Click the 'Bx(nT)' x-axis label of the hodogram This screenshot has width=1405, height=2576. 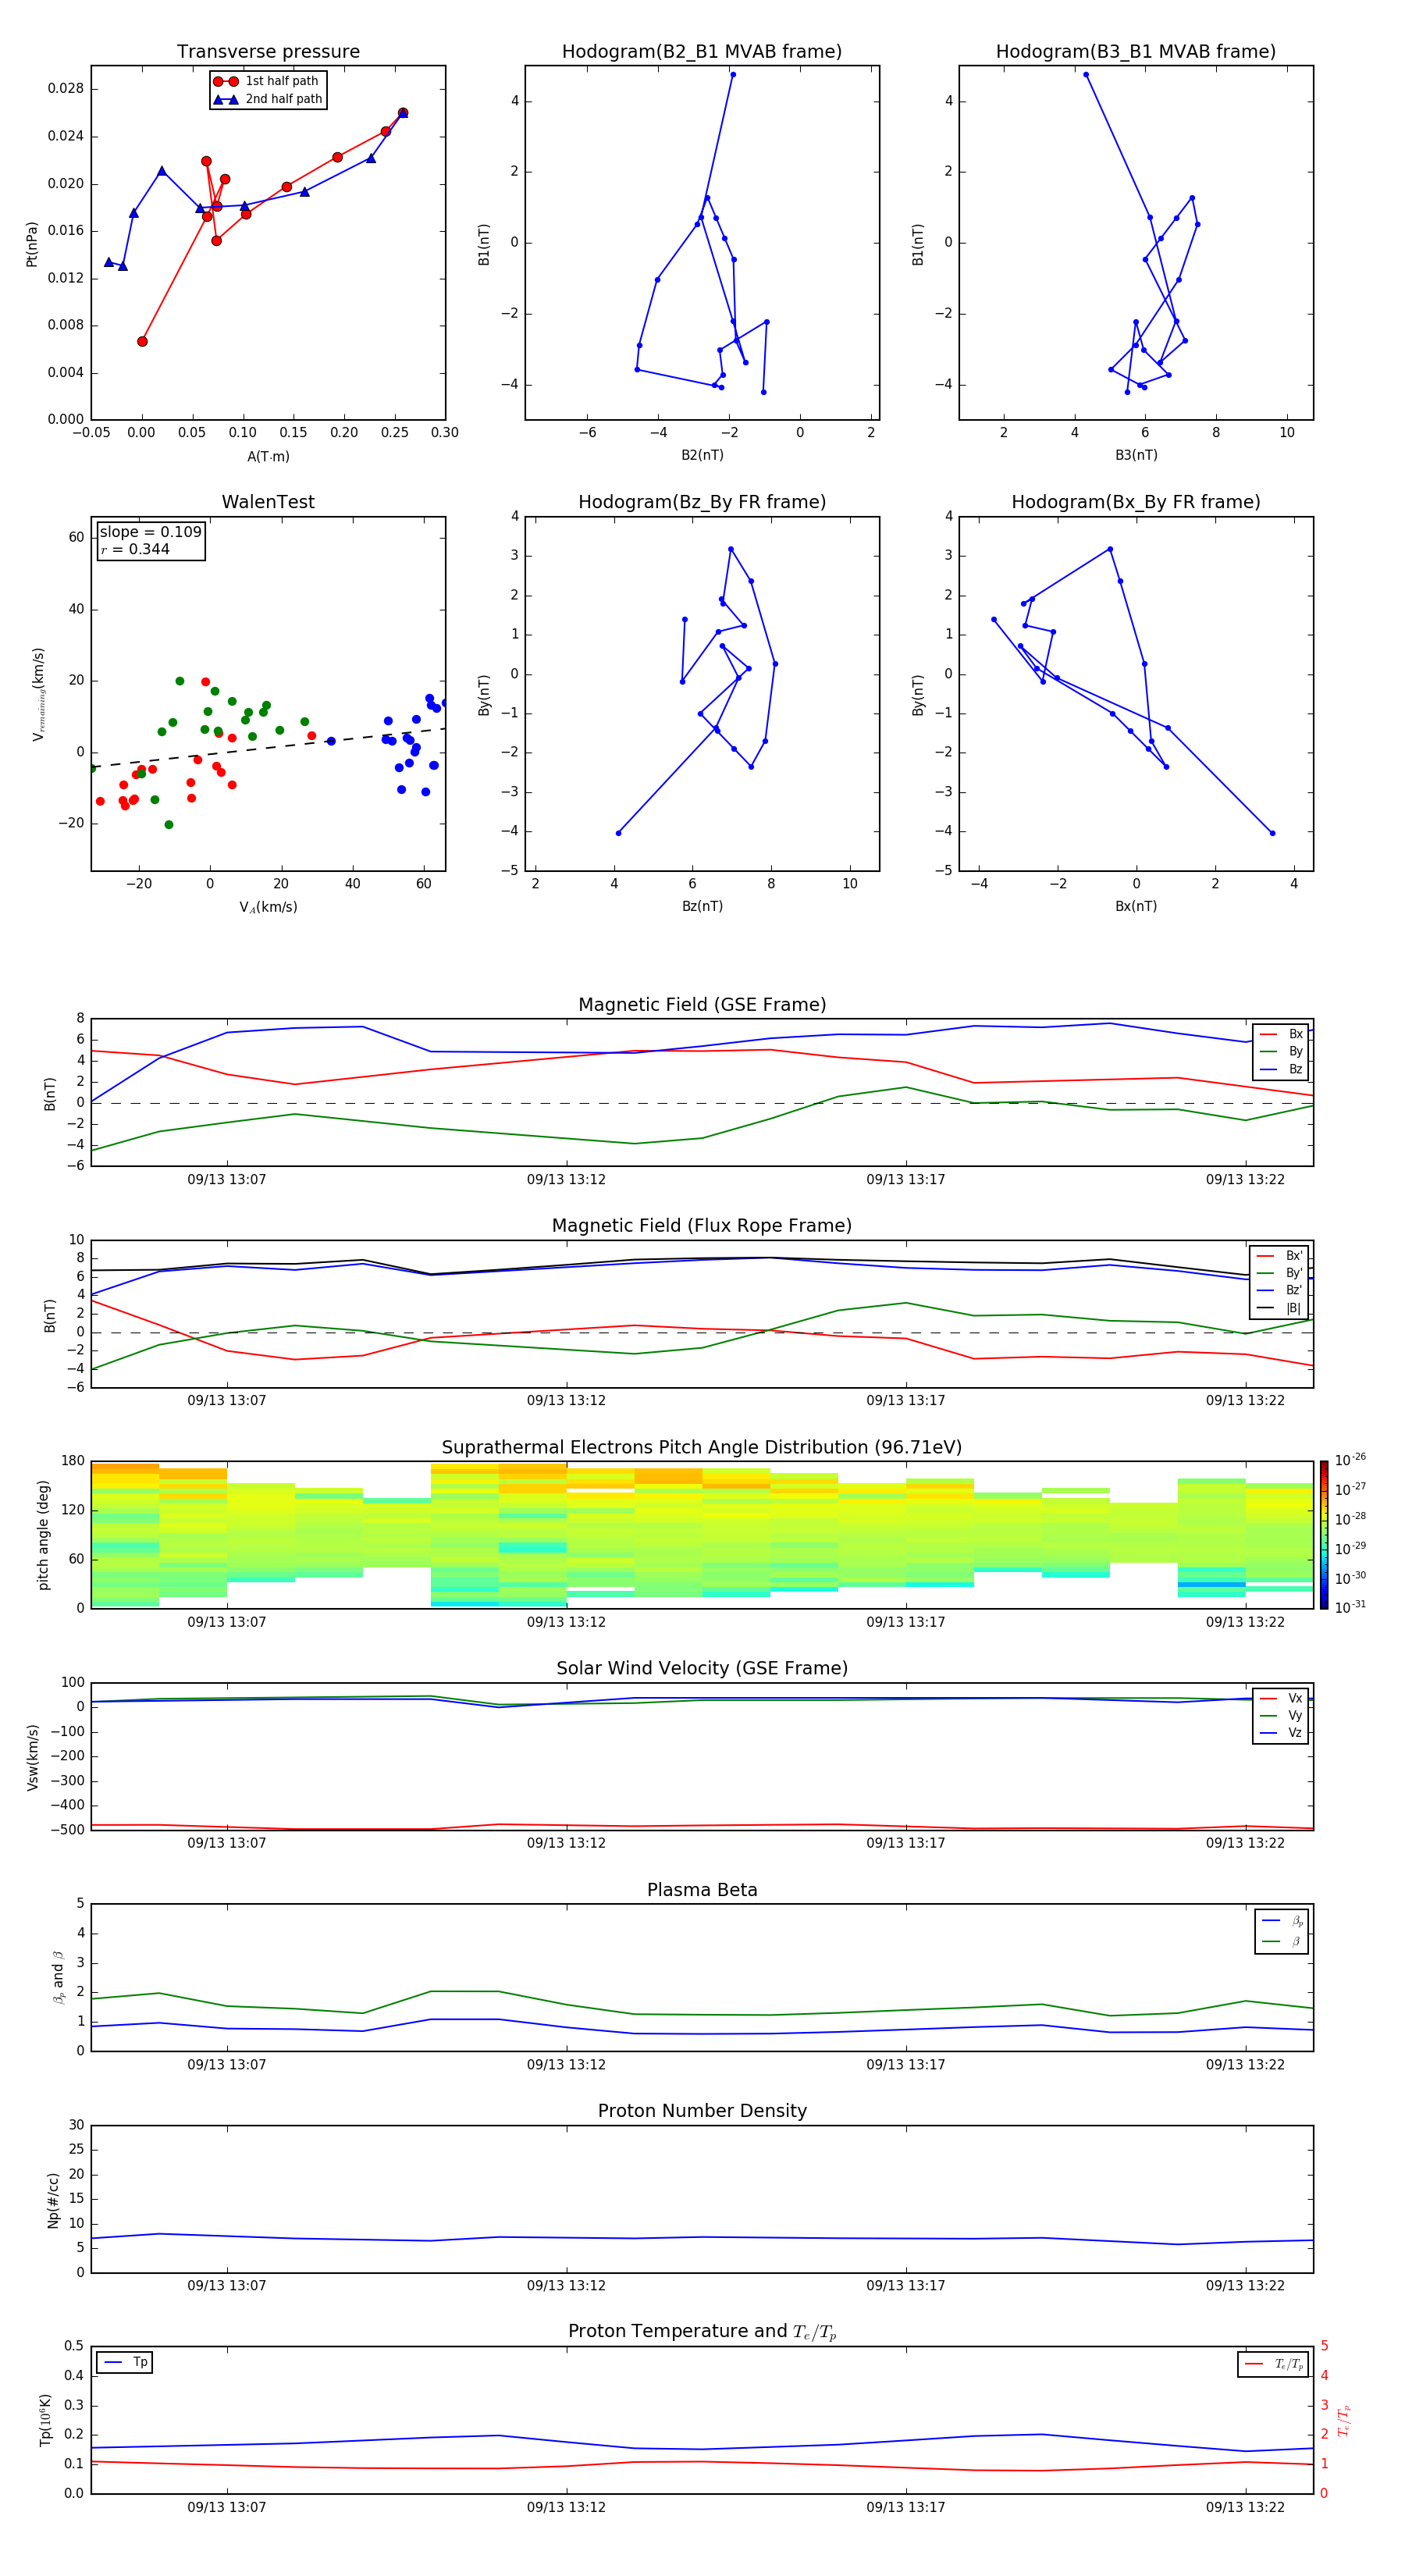[1136, 906]
